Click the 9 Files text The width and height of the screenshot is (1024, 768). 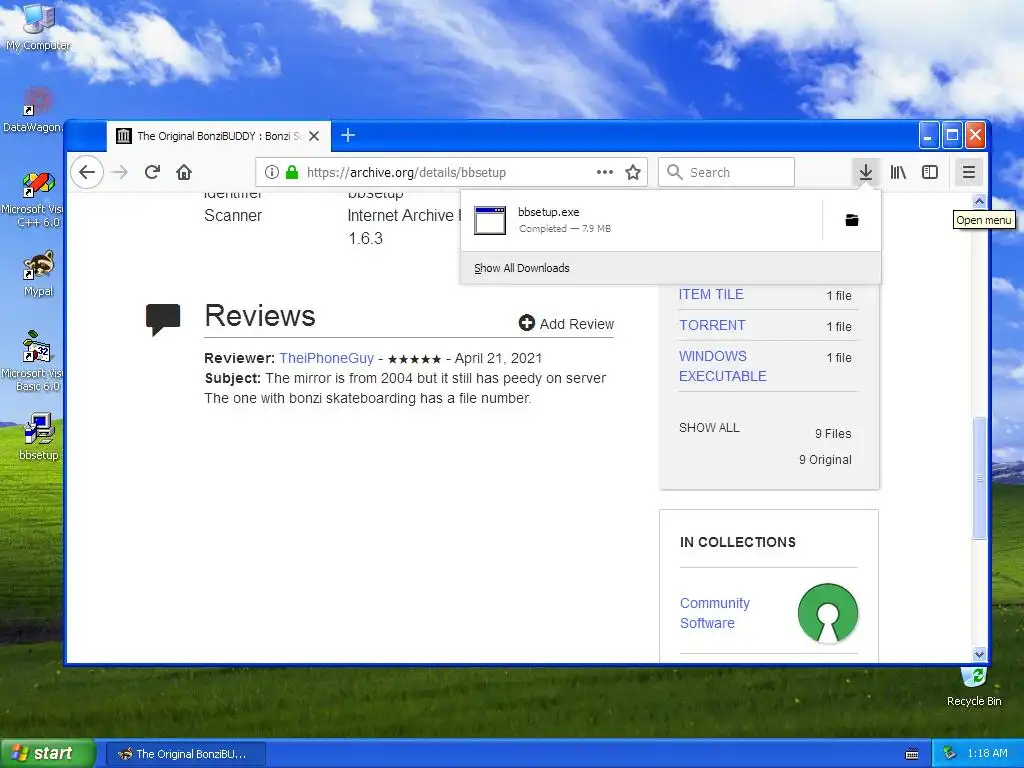(x=833, y=434)
